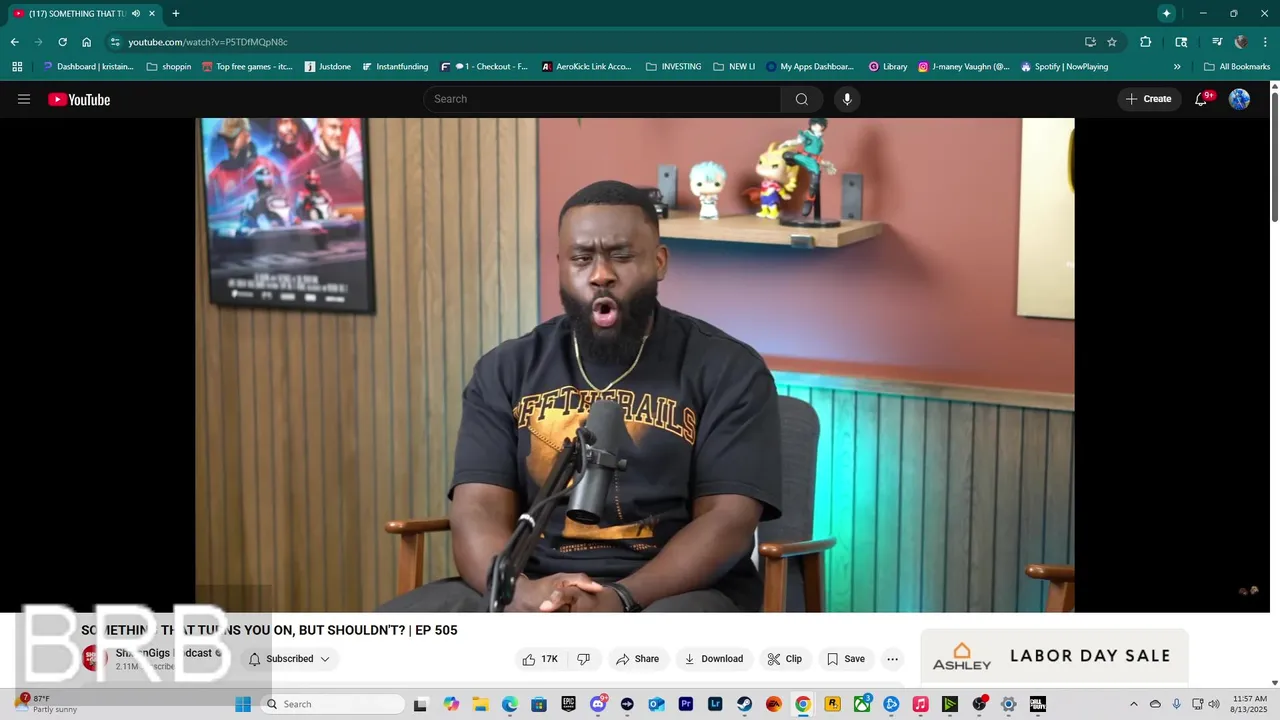
Task: Open Outlook from the taskbar
Action: [656, 704]
